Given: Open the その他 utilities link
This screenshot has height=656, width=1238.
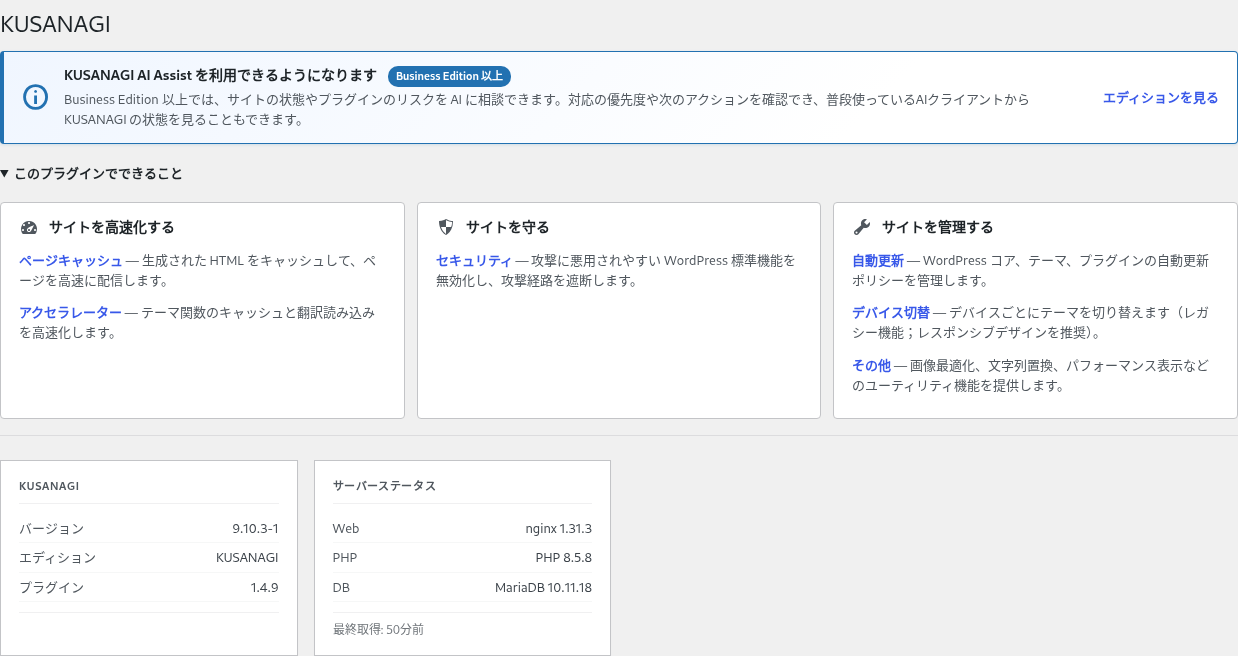Looking at the screenshot, I should [x=871, y=366].
